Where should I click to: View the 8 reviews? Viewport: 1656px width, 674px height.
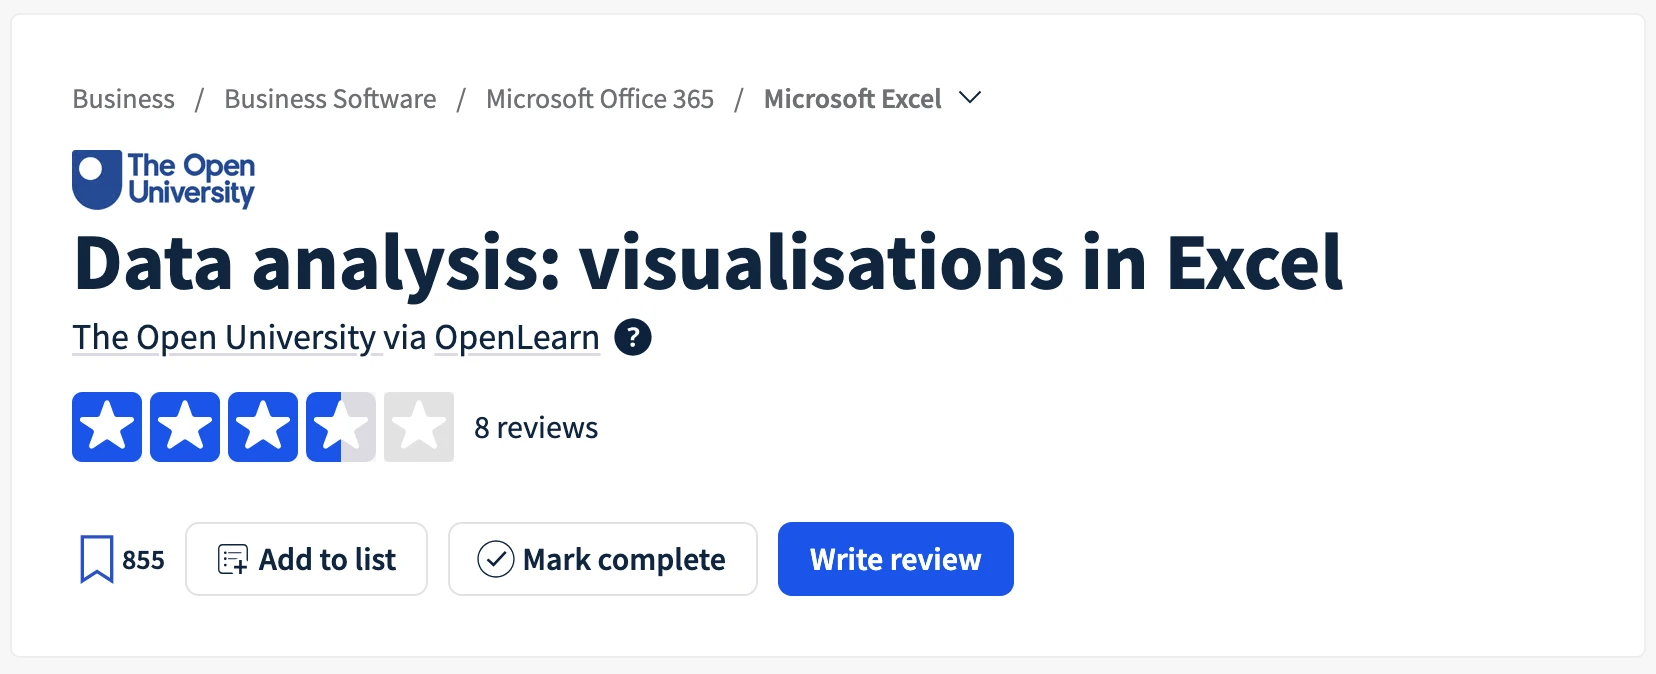pyautogui.click(x=536, y=427)
